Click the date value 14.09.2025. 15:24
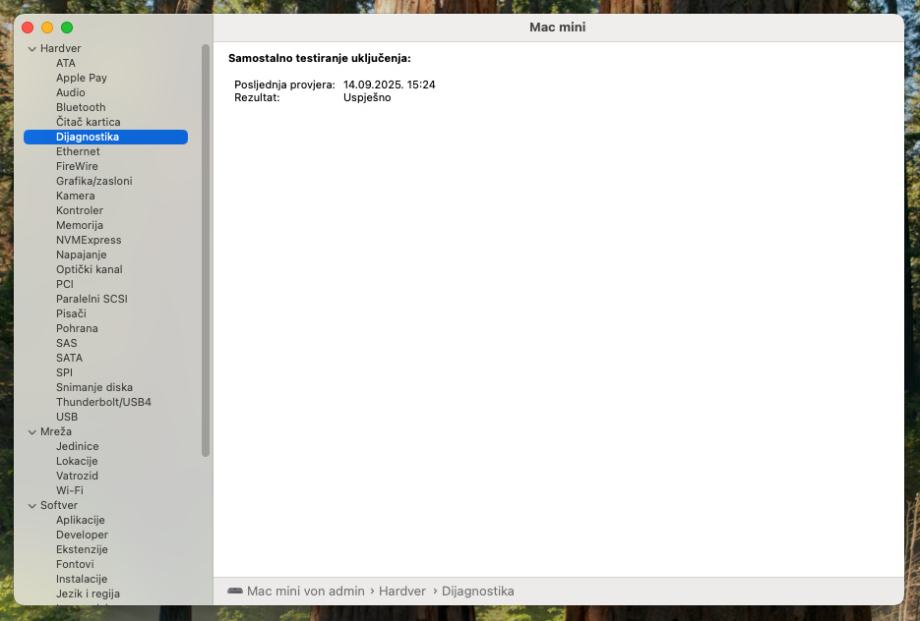The height and width of the screenshot is (621, 920). (x=389, y=85)
